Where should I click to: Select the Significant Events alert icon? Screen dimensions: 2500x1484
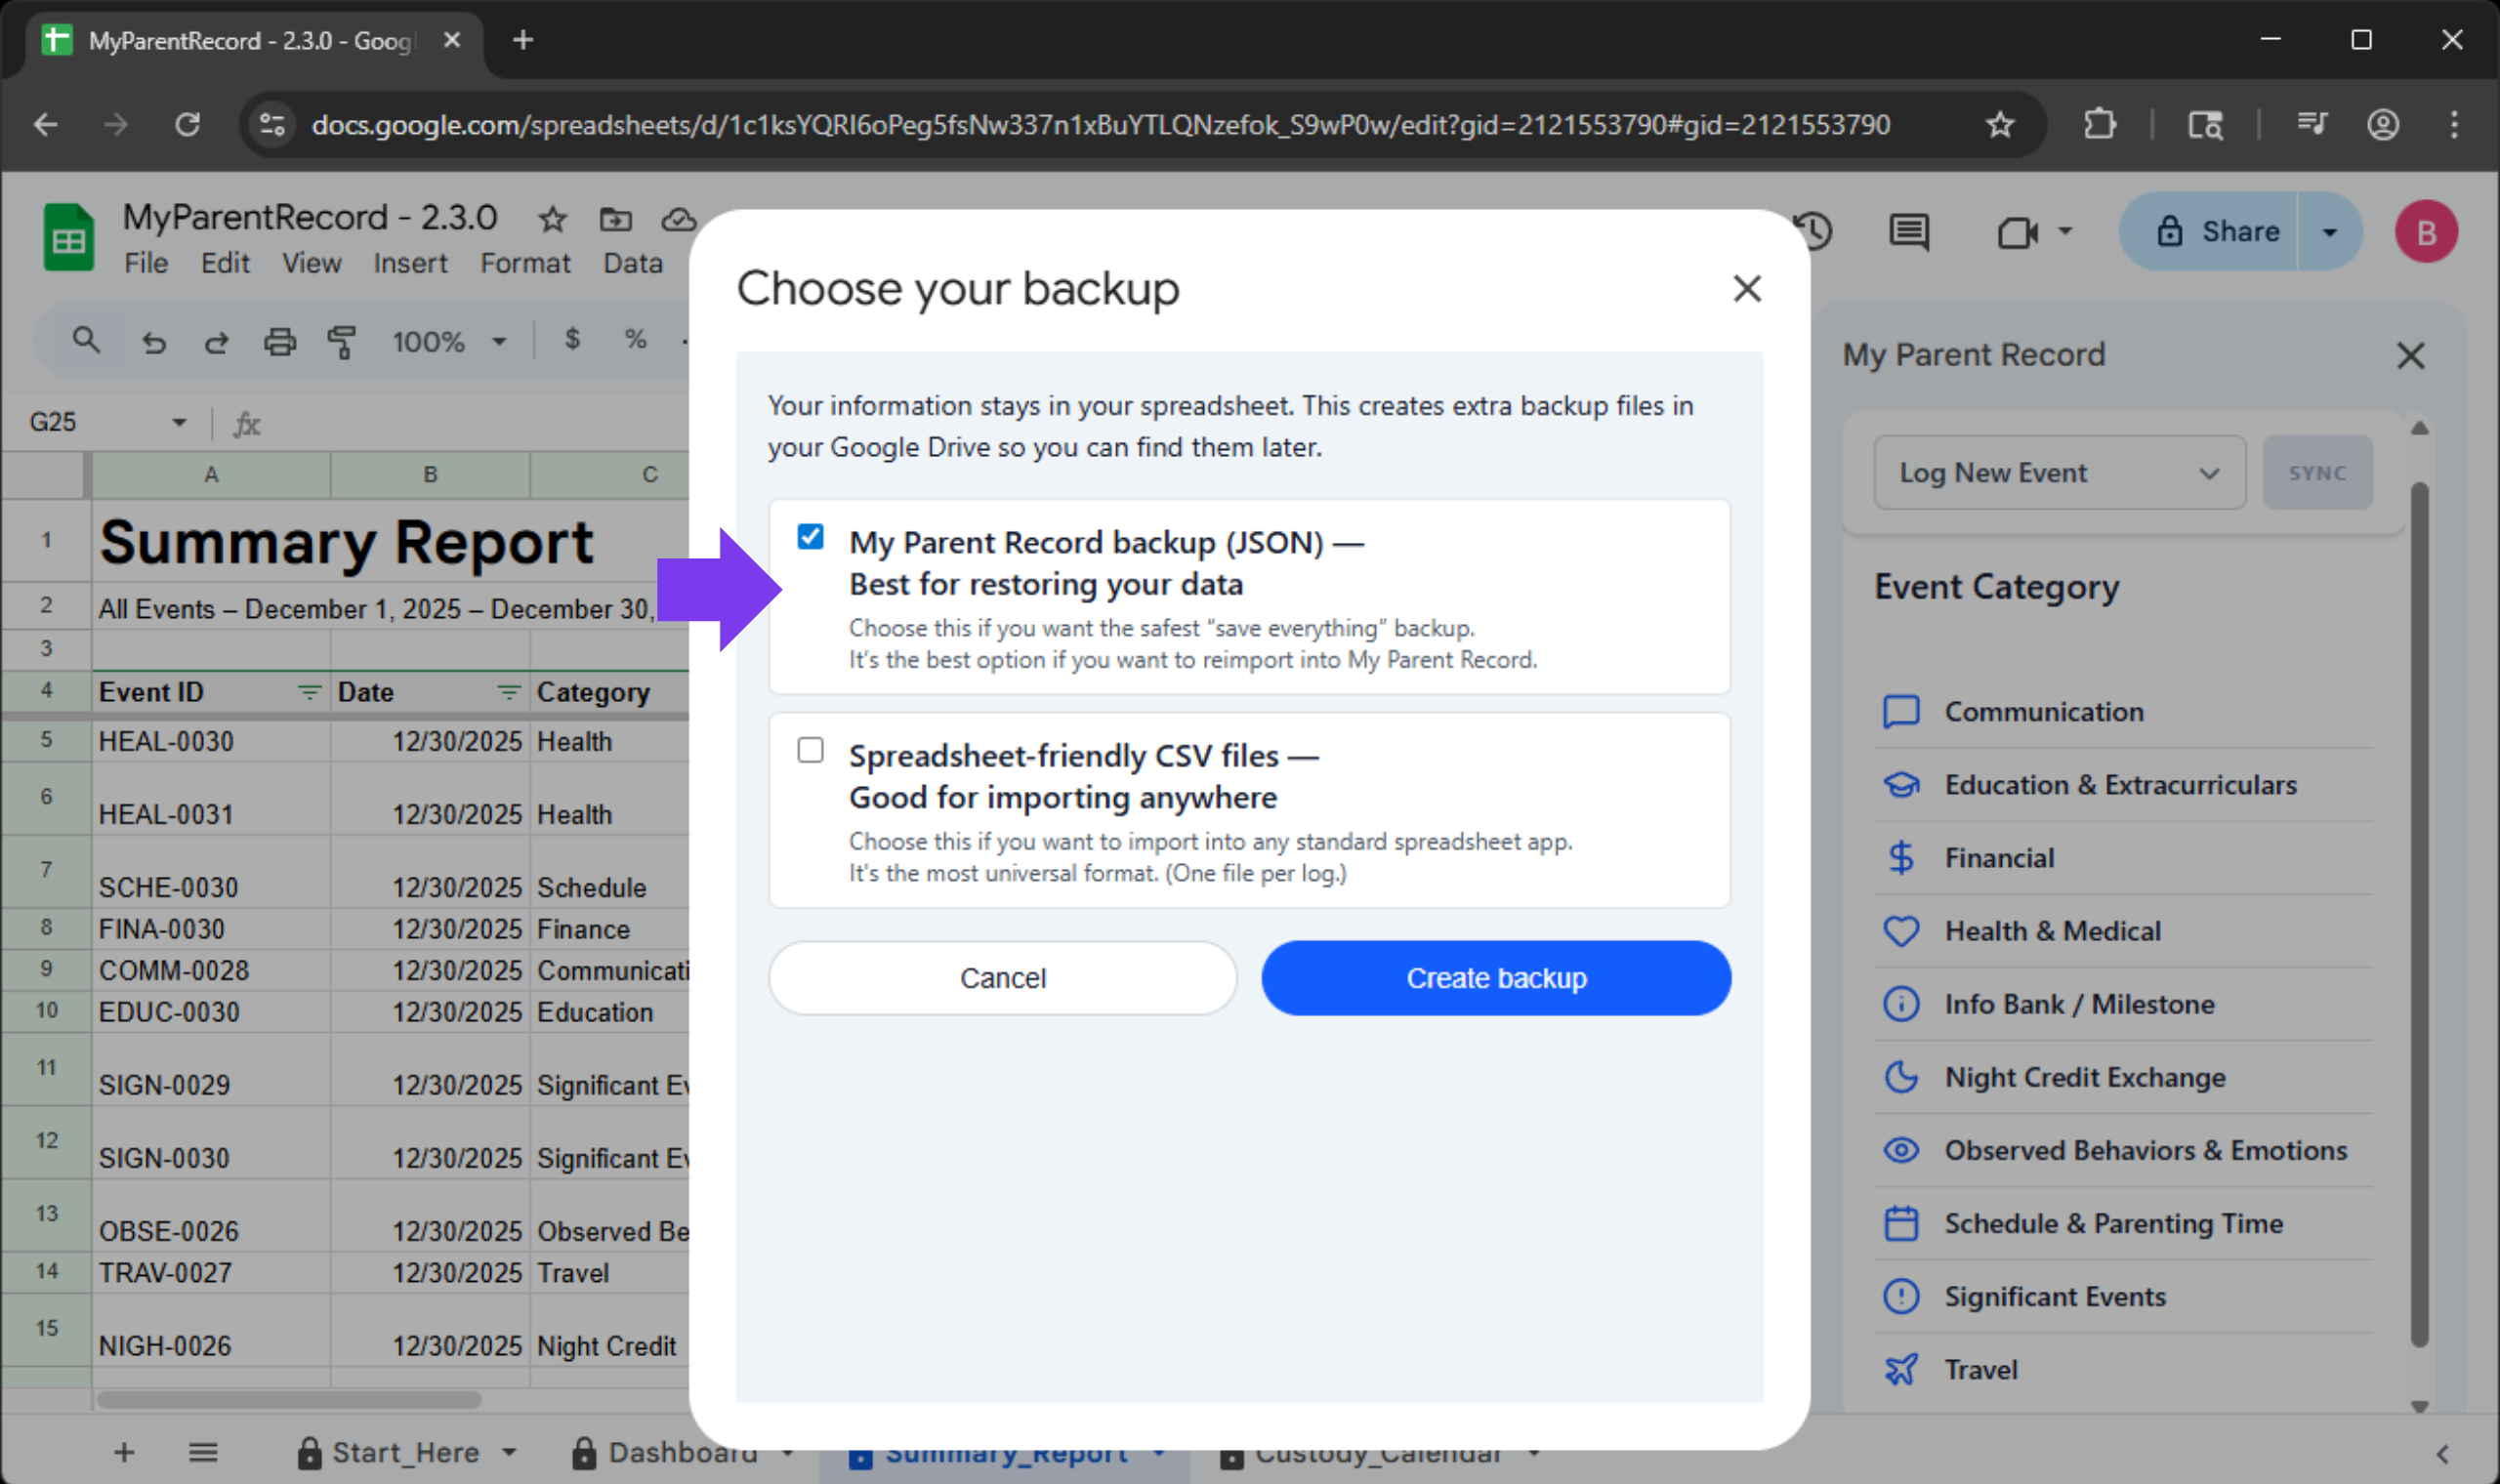click(x=1901, y=1296)
